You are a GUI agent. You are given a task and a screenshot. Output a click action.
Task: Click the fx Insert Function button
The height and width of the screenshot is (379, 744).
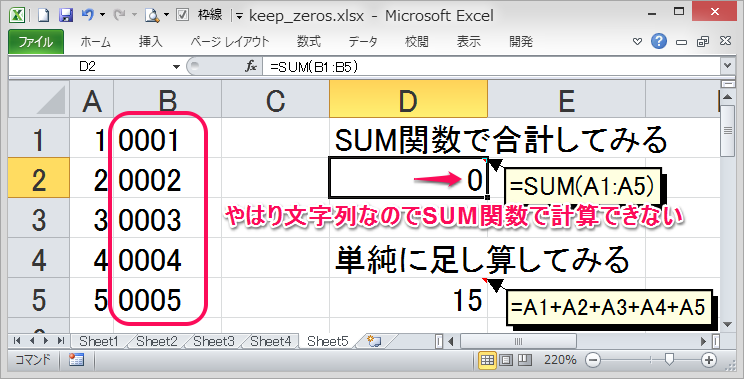(x=251, y=66)
